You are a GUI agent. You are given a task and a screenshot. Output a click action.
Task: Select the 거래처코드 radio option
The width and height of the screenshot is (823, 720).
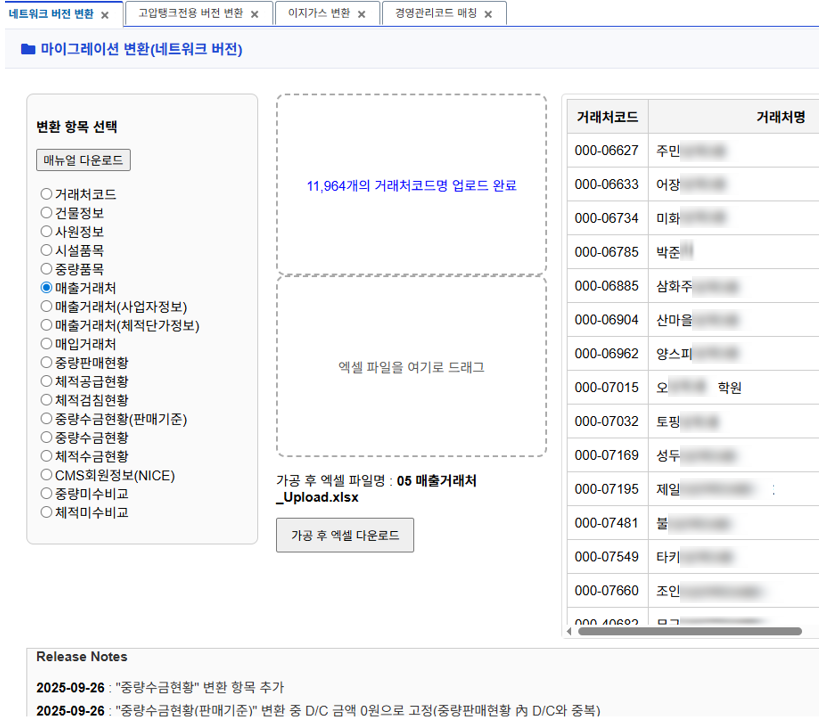(46, 194)
